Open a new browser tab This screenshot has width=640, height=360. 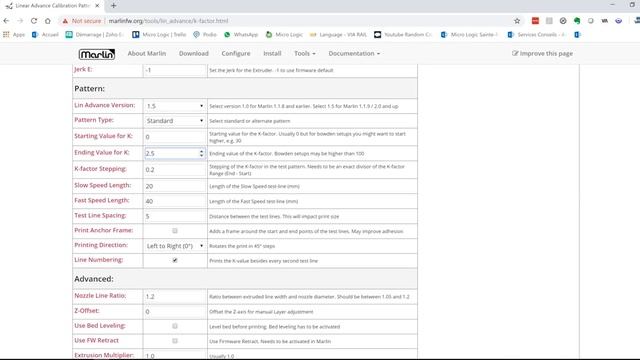(x=113, y=6)
